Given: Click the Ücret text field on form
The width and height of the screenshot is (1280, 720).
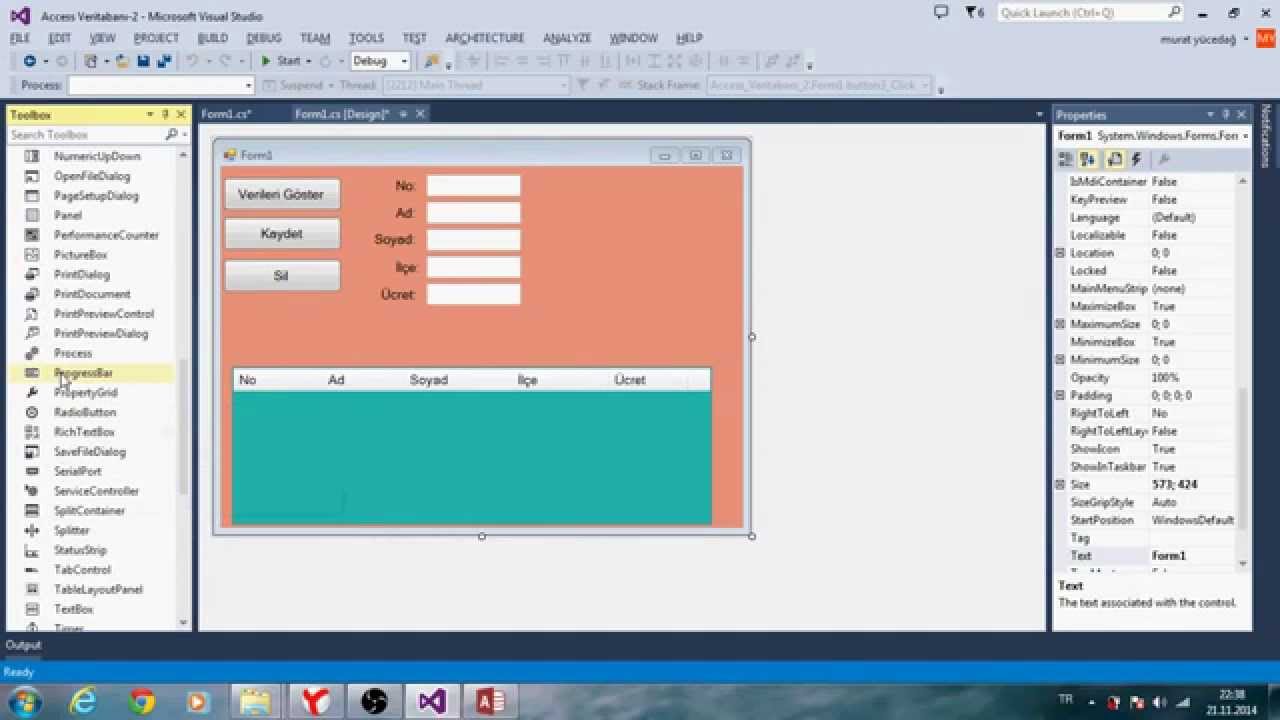Looking at the screenshot, I should (x=473, y=294).
